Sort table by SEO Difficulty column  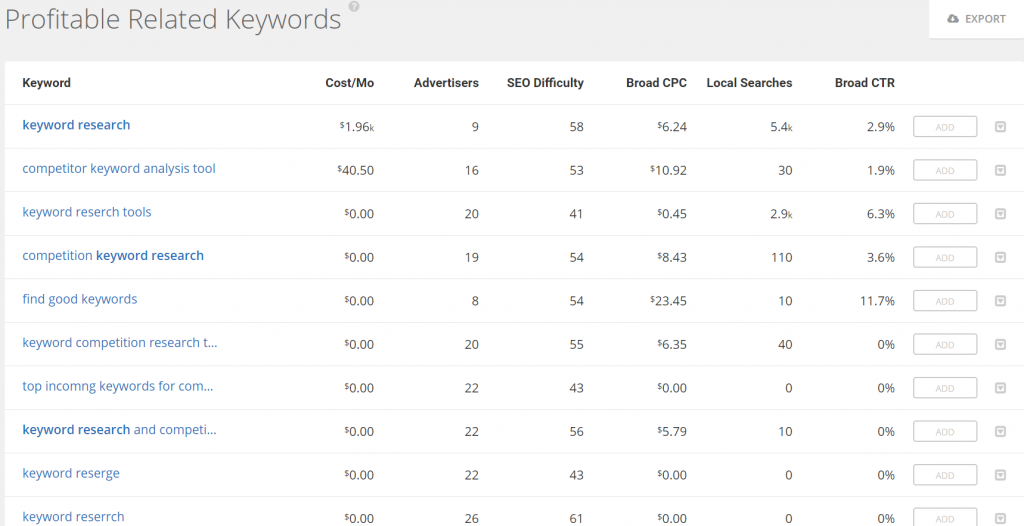point(545,83)
